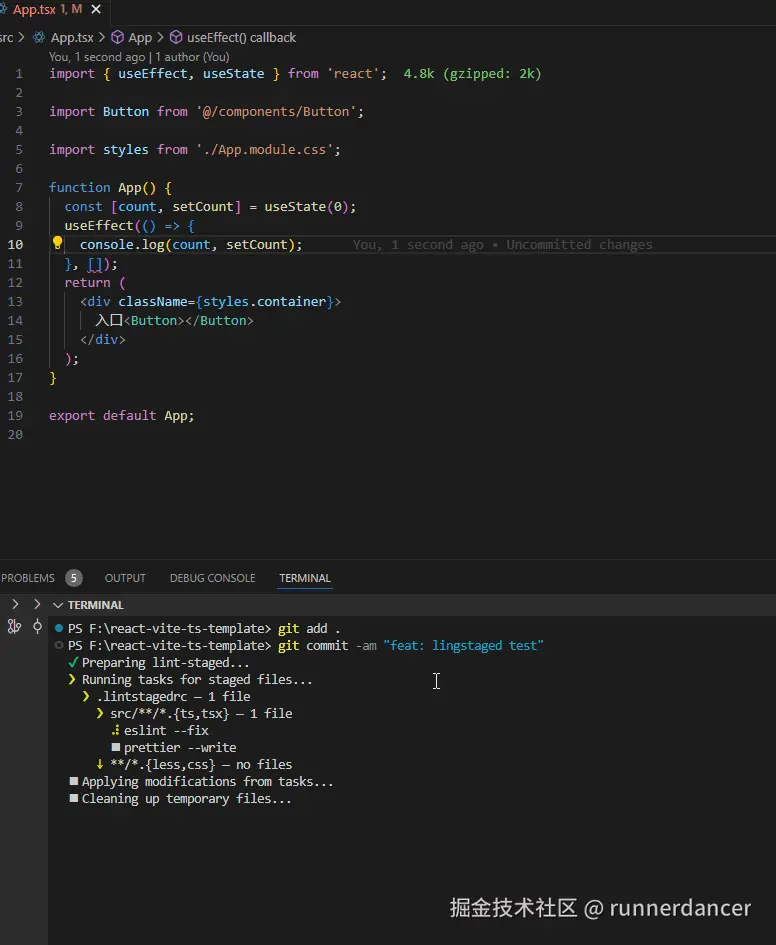Expand the second collapsed chevron left of TERMINAL

[x=37, y=604]
